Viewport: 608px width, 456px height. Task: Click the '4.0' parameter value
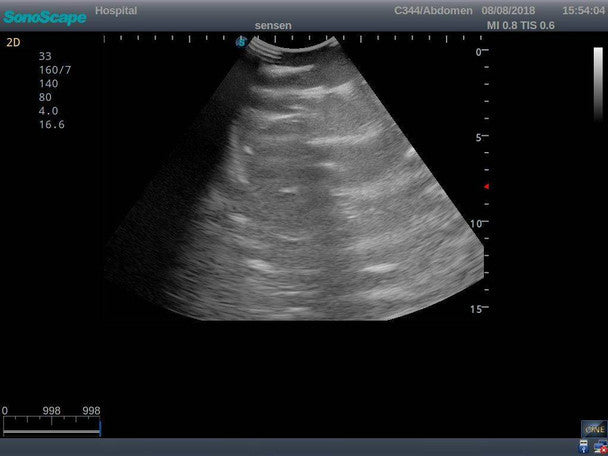pos(48,111)
